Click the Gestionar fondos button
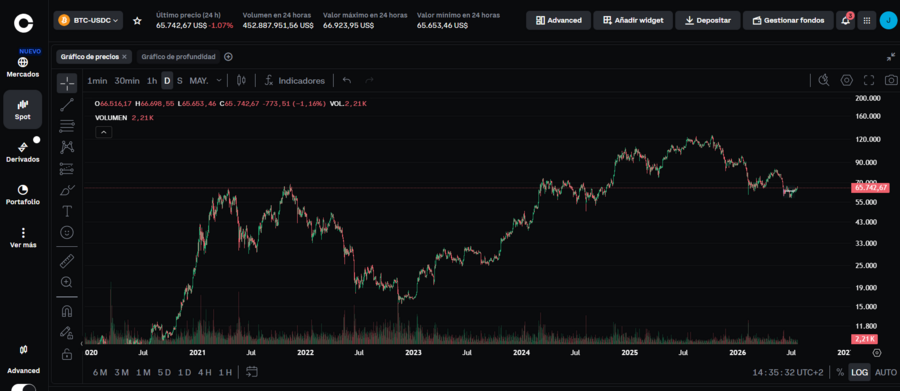900x391 pixels. [x=788, y=21]
